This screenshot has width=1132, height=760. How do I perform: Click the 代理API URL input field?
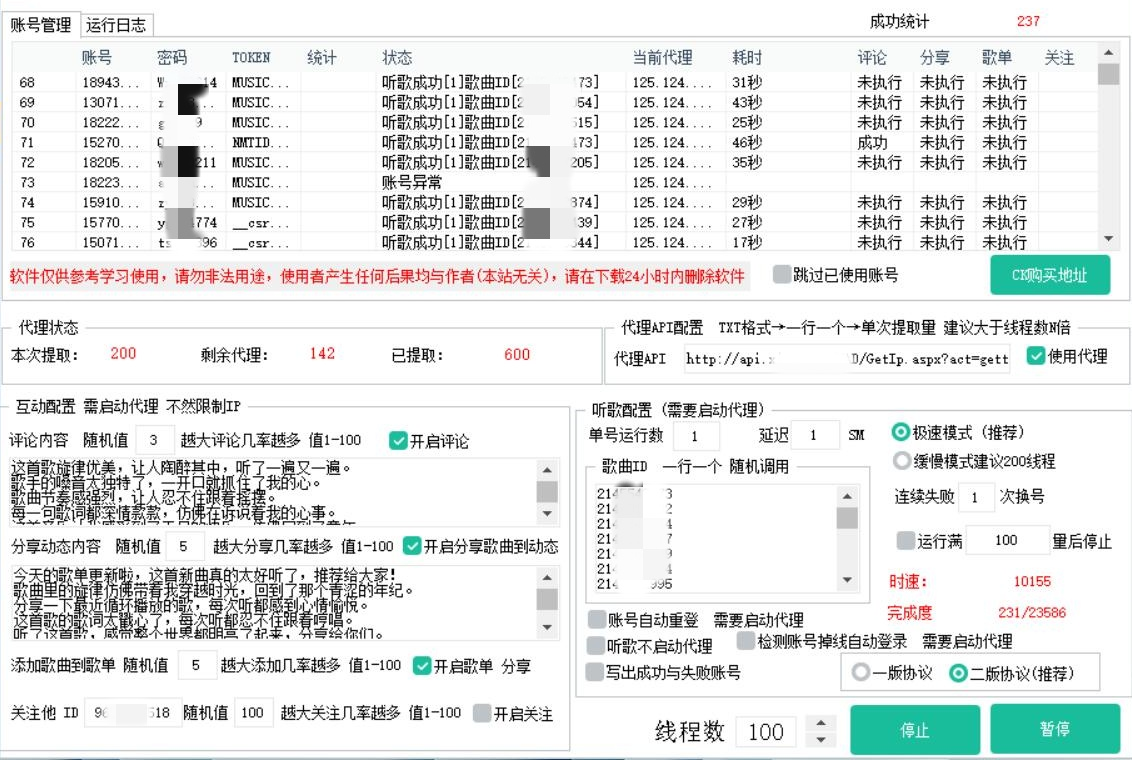(x=846, y=358)
